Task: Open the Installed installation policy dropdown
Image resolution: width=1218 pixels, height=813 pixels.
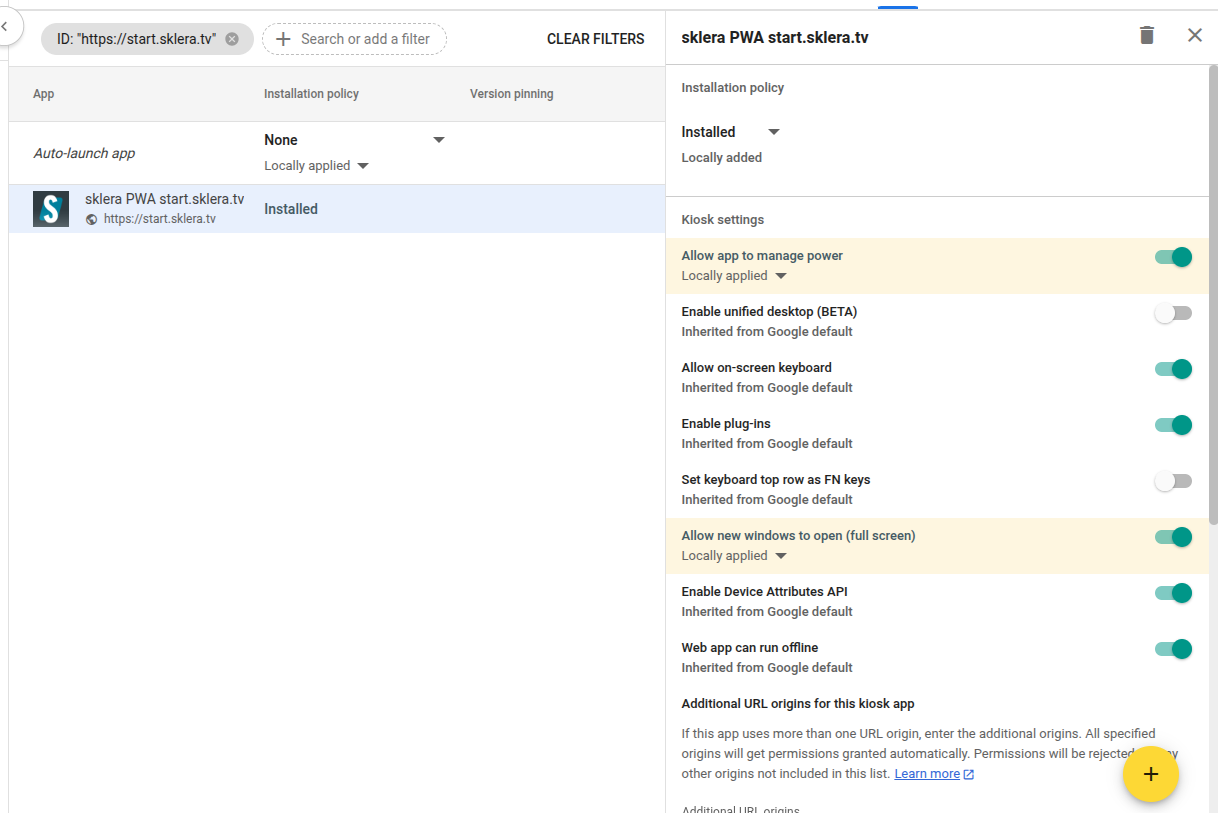Action: tap(730, 132)
